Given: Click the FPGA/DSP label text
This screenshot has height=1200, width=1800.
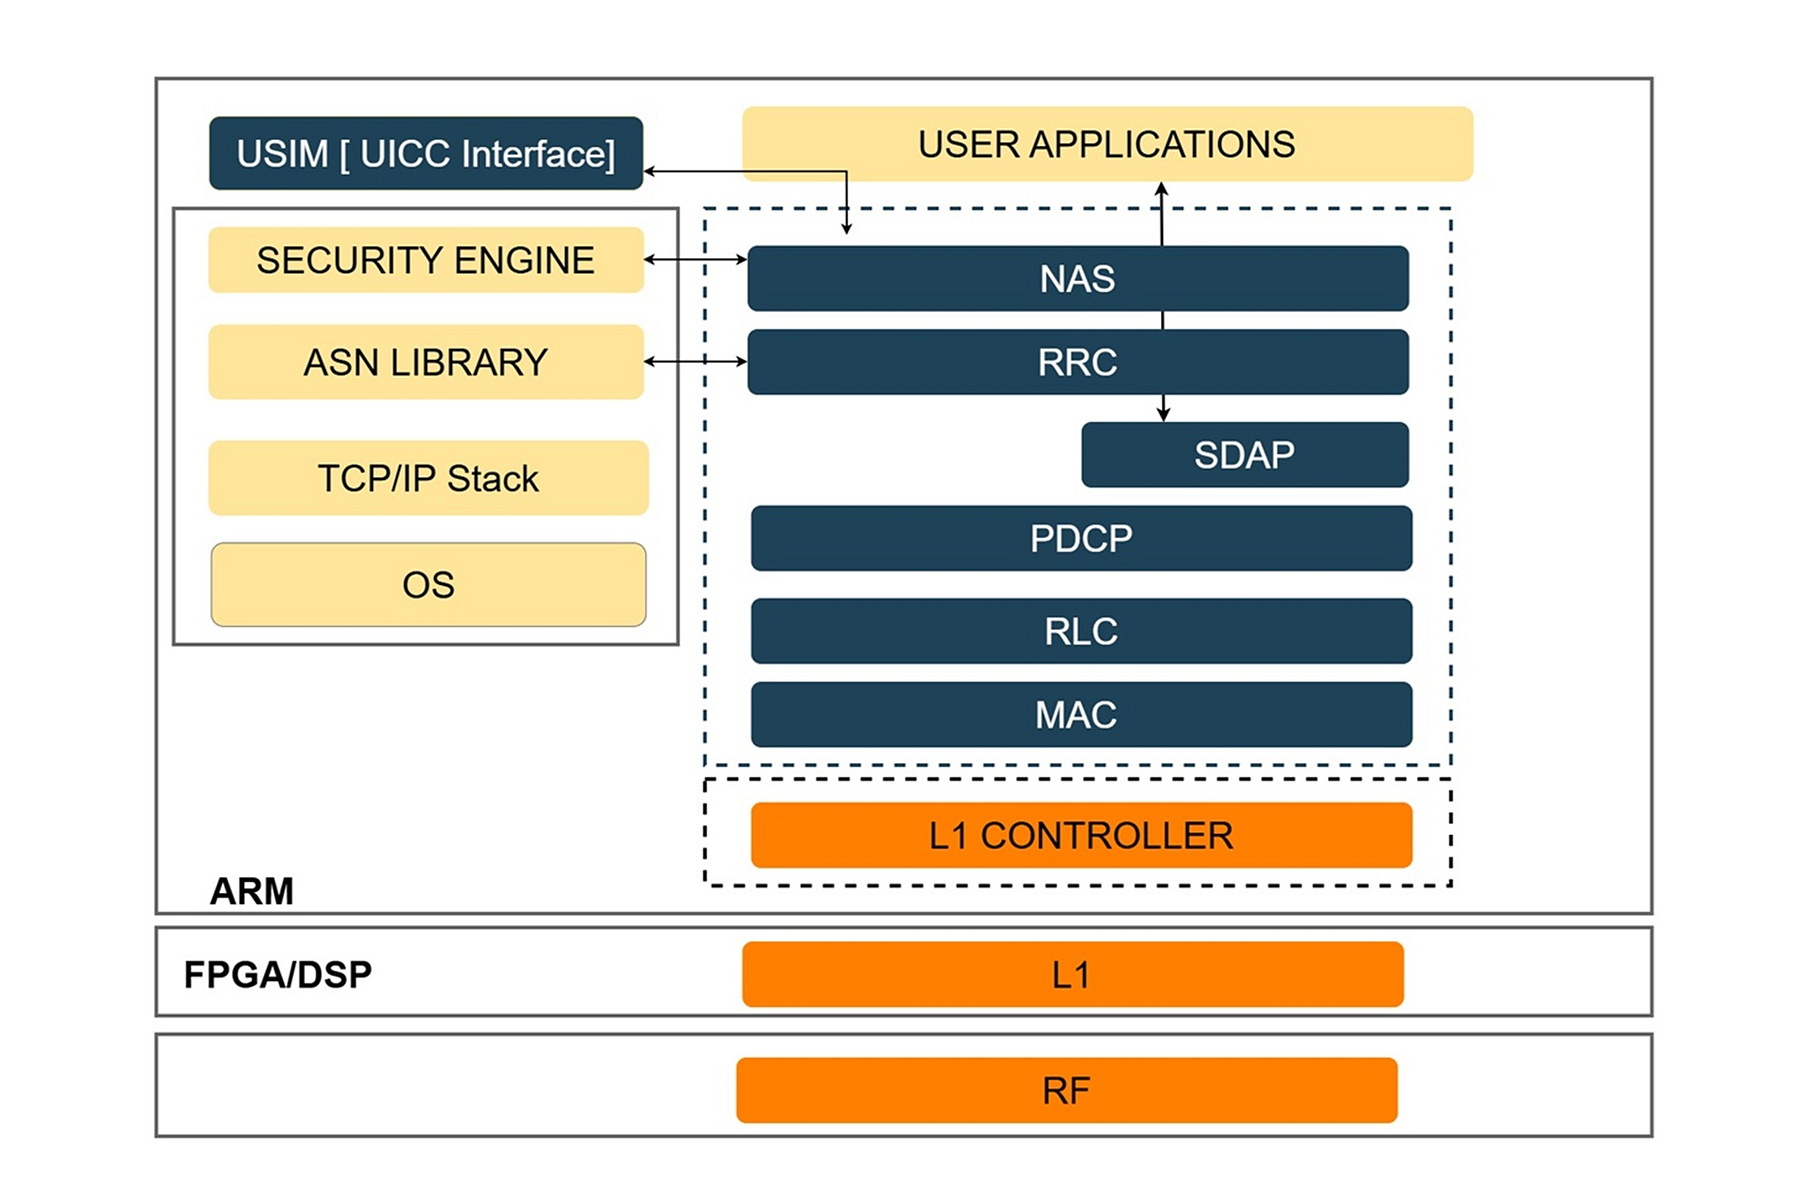Looking at the screenshot, I should tap(278, 974).
